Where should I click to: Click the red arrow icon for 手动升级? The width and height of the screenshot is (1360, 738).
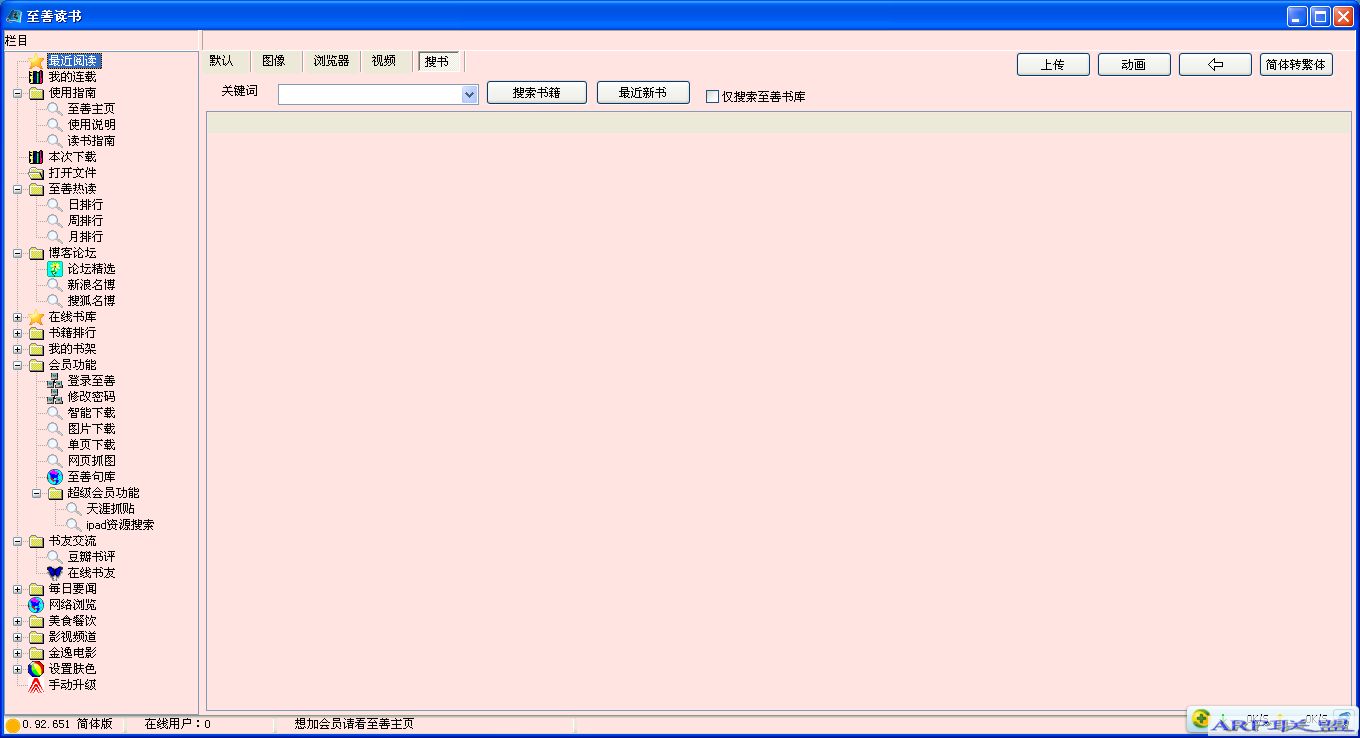pyautogui.click(x=36, y=685)
